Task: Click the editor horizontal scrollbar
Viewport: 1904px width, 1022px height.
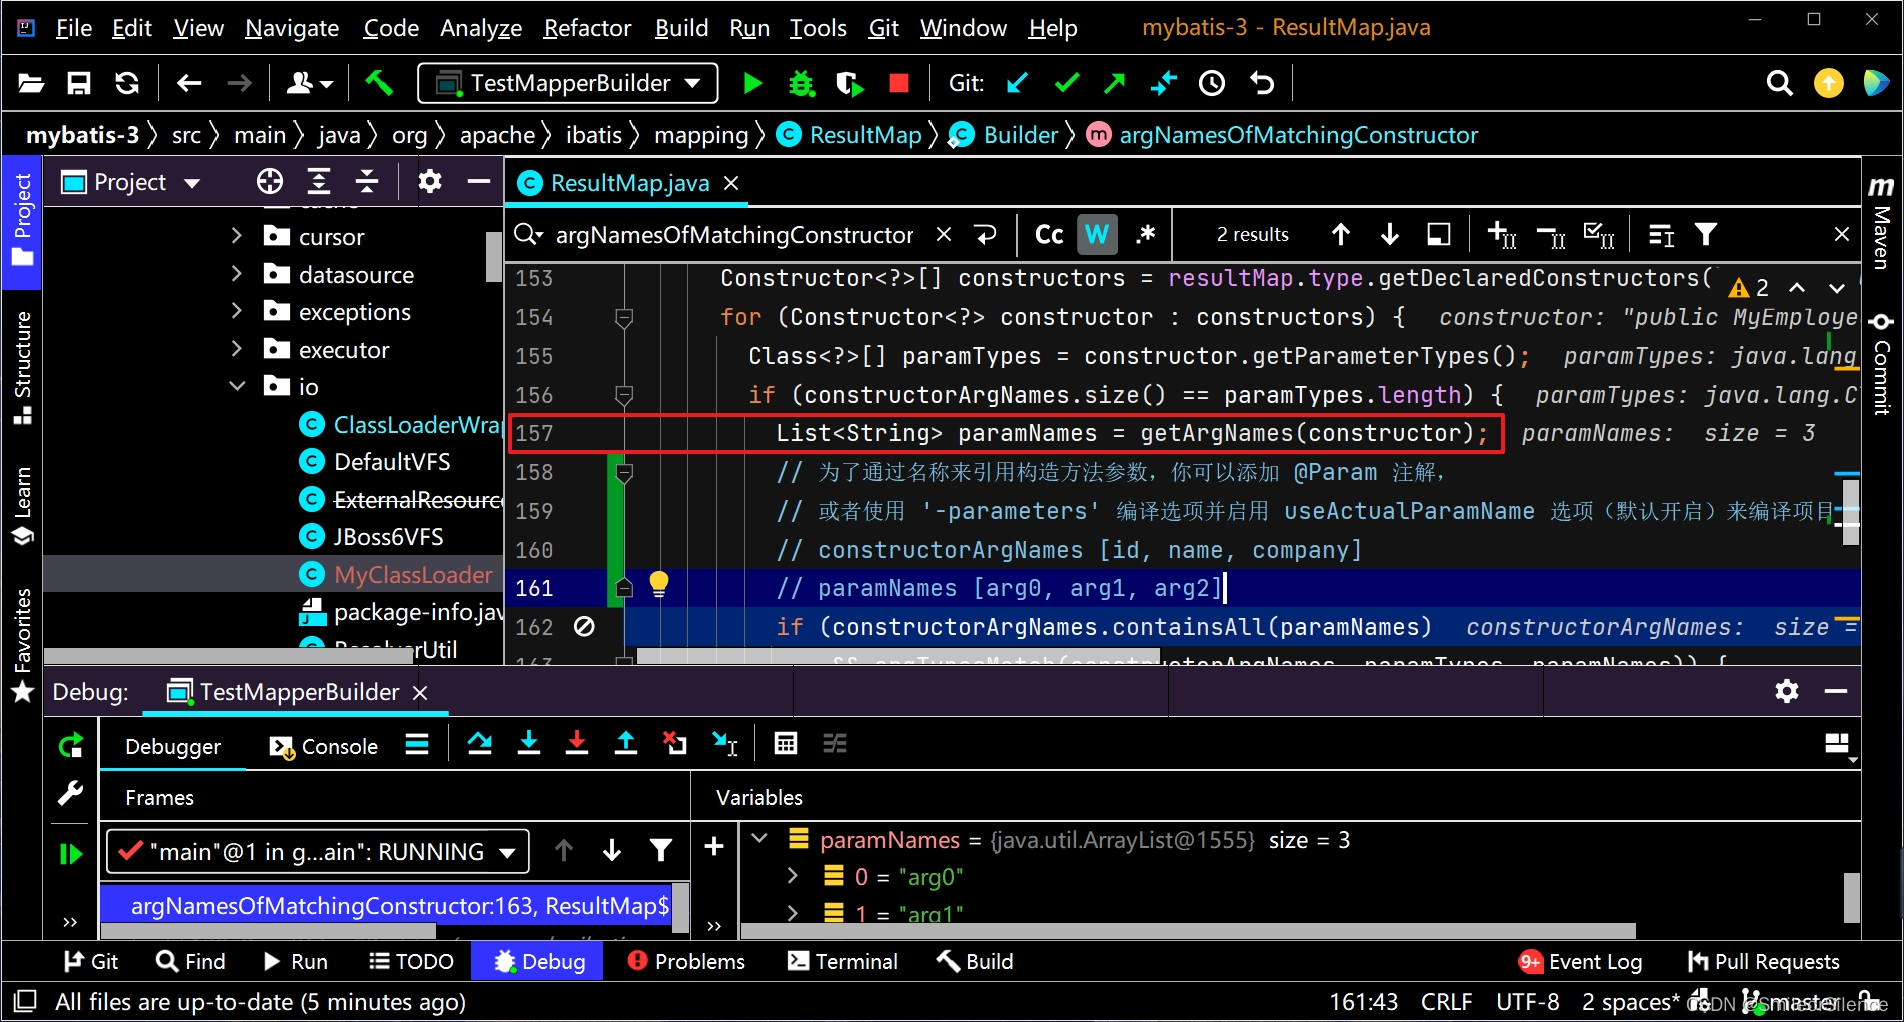Action: coord(900,656)
